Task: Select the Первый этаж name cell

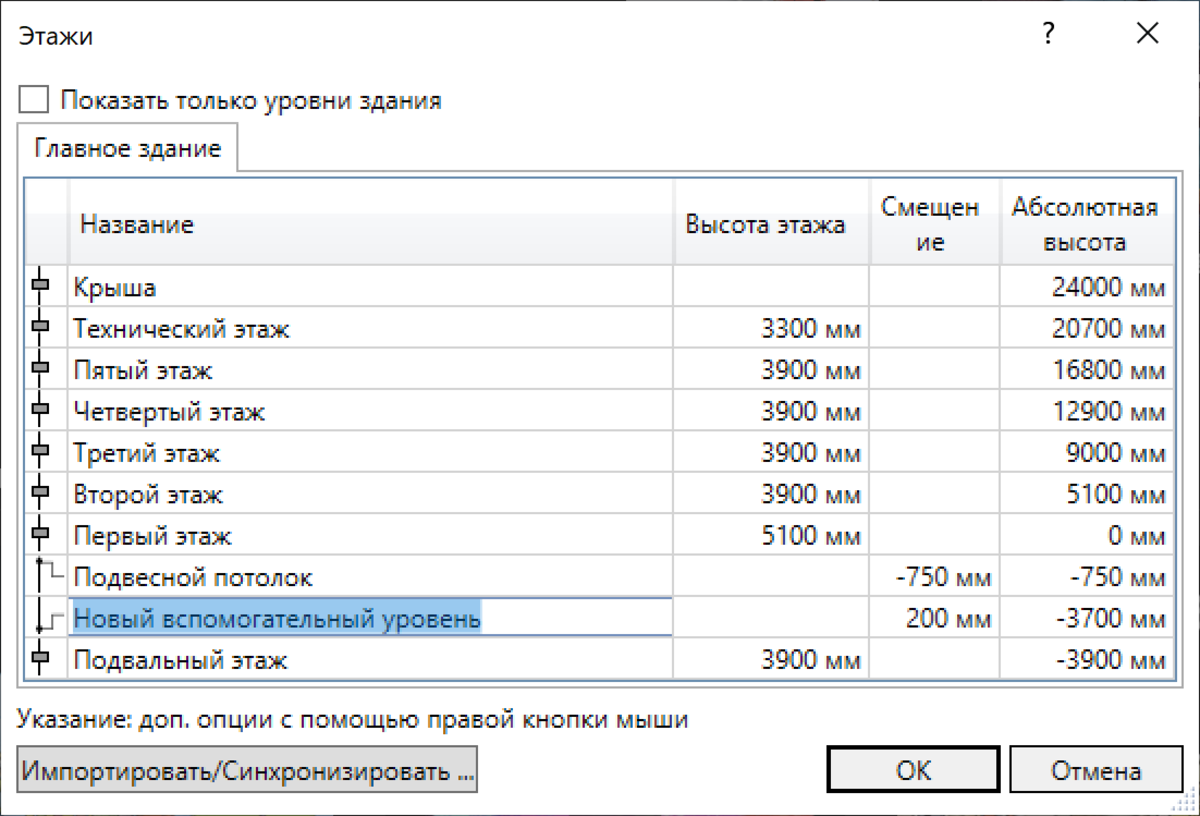Action: 371,536
